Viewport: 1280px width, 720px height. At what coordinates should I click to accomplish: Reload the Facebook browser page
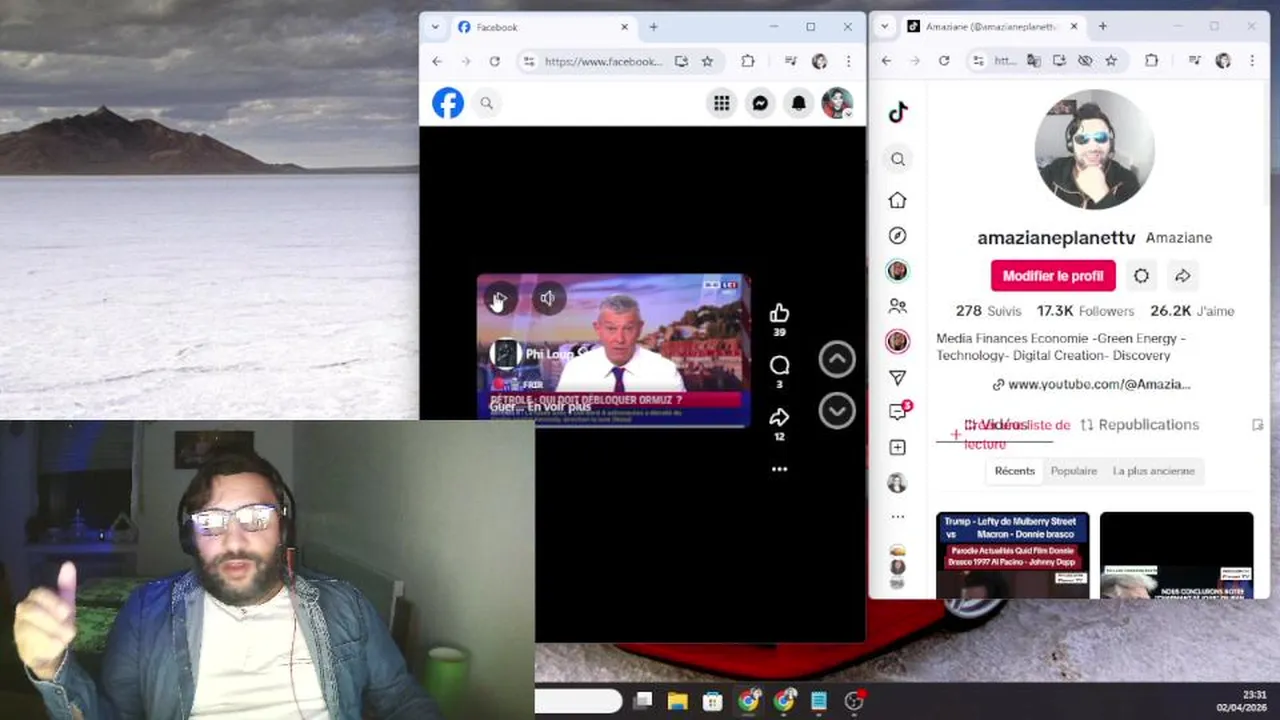494,61
